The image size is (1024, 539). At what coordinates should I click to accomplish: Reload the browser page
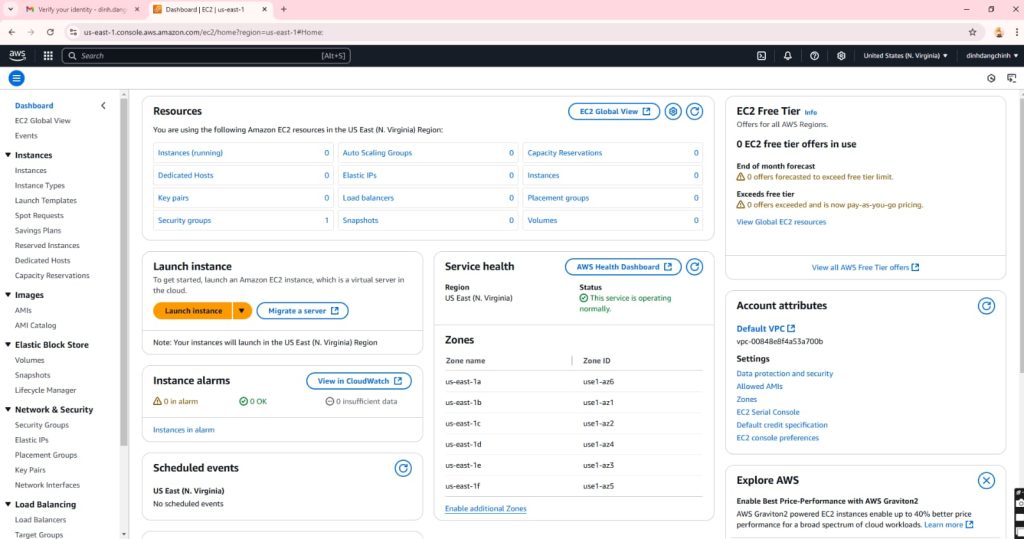click(50, 32)
